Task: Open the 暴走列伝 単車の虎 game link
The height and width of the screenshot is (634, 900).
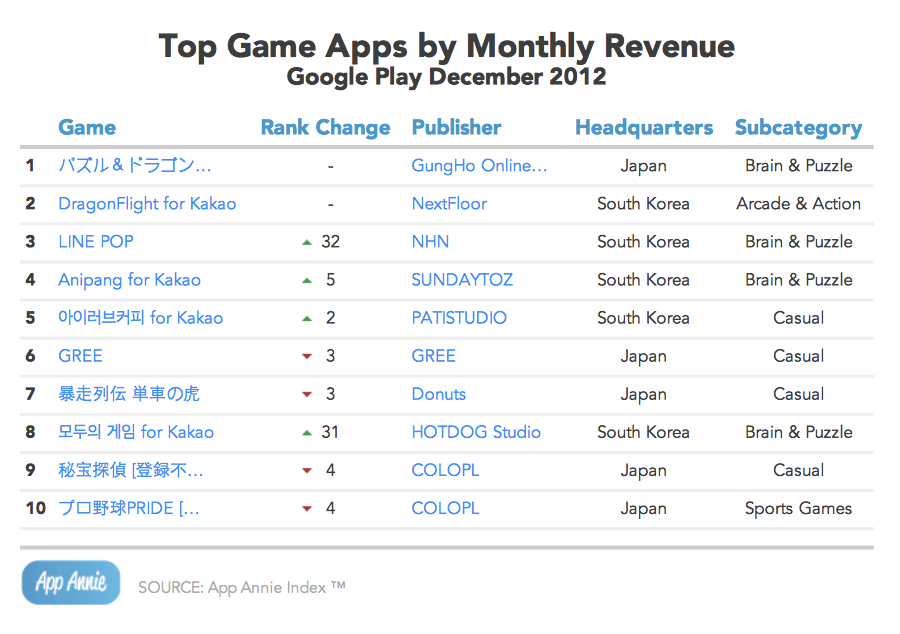Action: (x=129, y=394)
